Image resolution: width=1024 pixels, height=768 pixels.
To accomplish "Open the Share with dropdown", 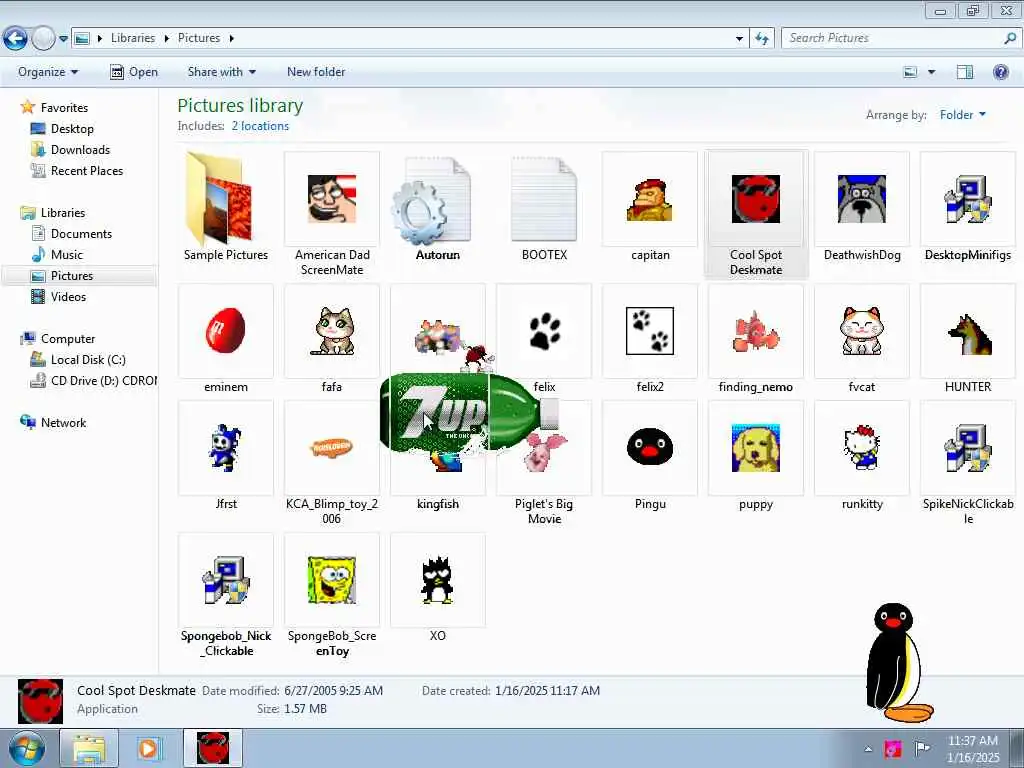I will [x=221, y=72].
